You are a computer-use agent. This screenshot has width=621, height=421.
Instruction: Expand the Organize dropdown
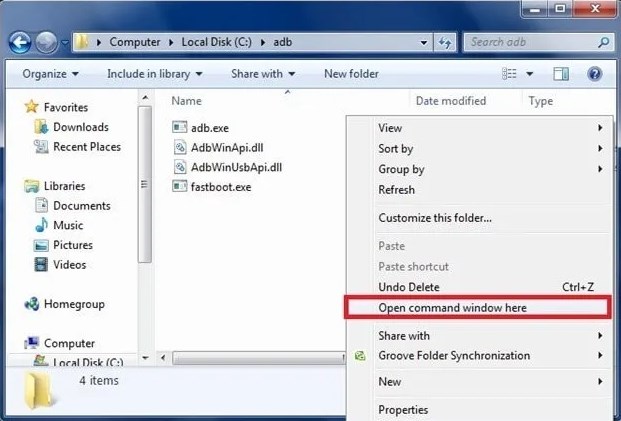[51, 74]
